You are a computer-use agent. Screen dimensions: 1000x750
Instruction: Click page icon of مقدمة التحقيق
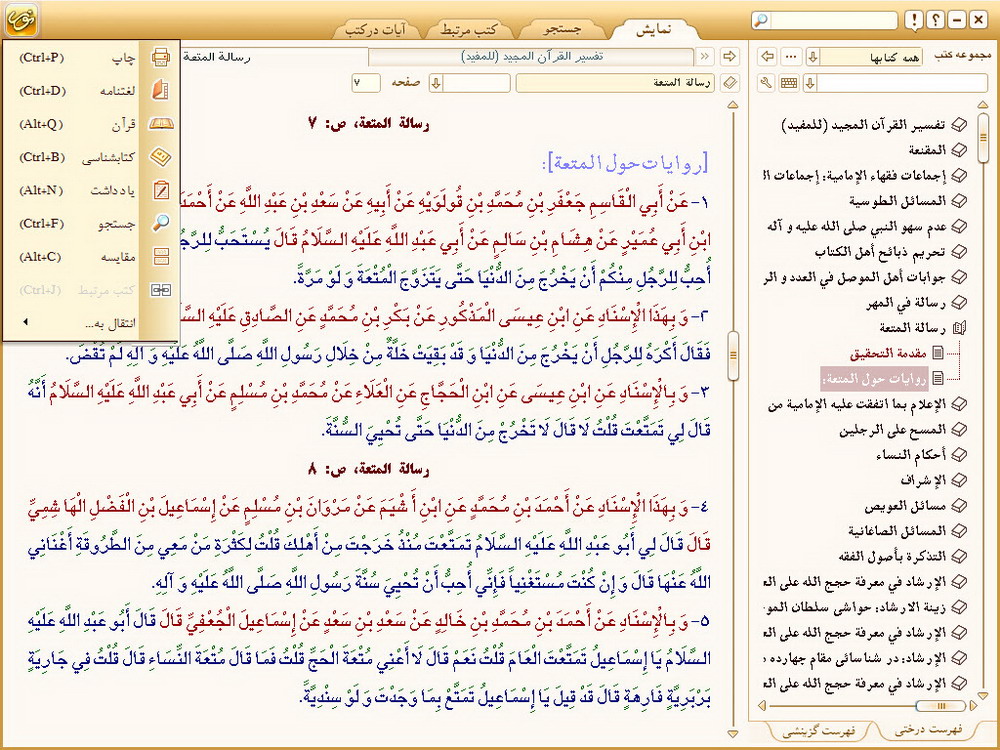[x=938, y=353]
